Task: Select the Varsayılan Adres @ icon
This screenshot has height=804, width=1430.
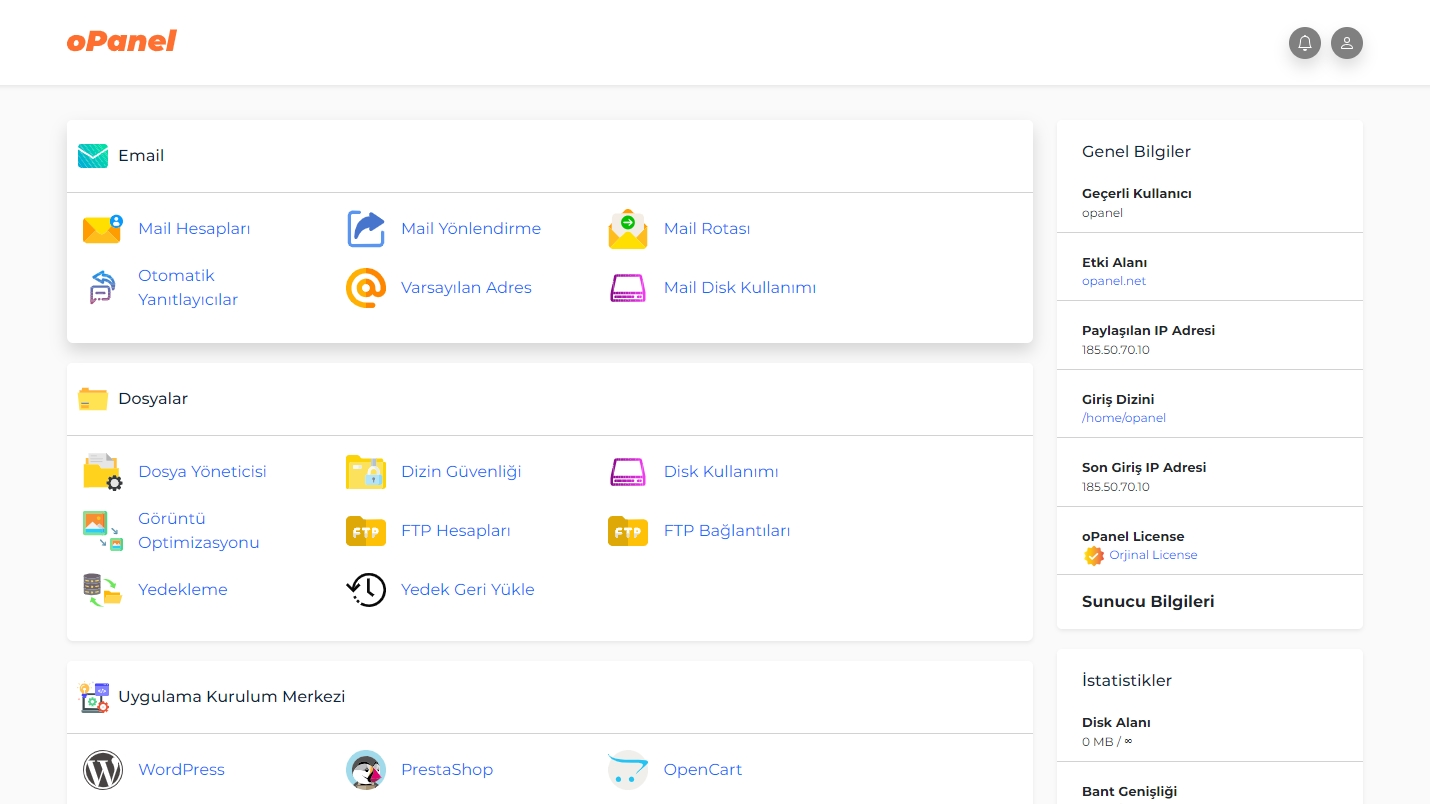Action: pos(366,288)
